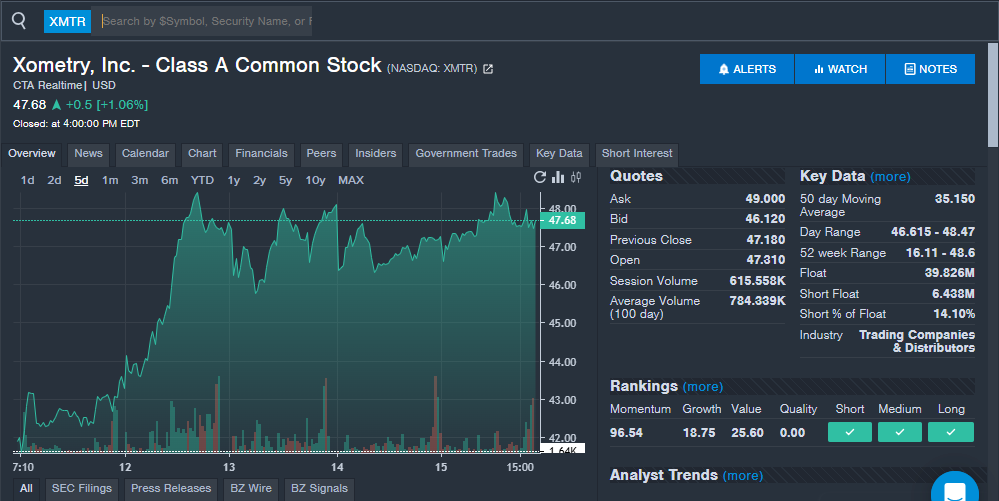The height and width of the screenshot is (501, 999).
Task: Select the 1d chart range
Action: coord(27,180)
